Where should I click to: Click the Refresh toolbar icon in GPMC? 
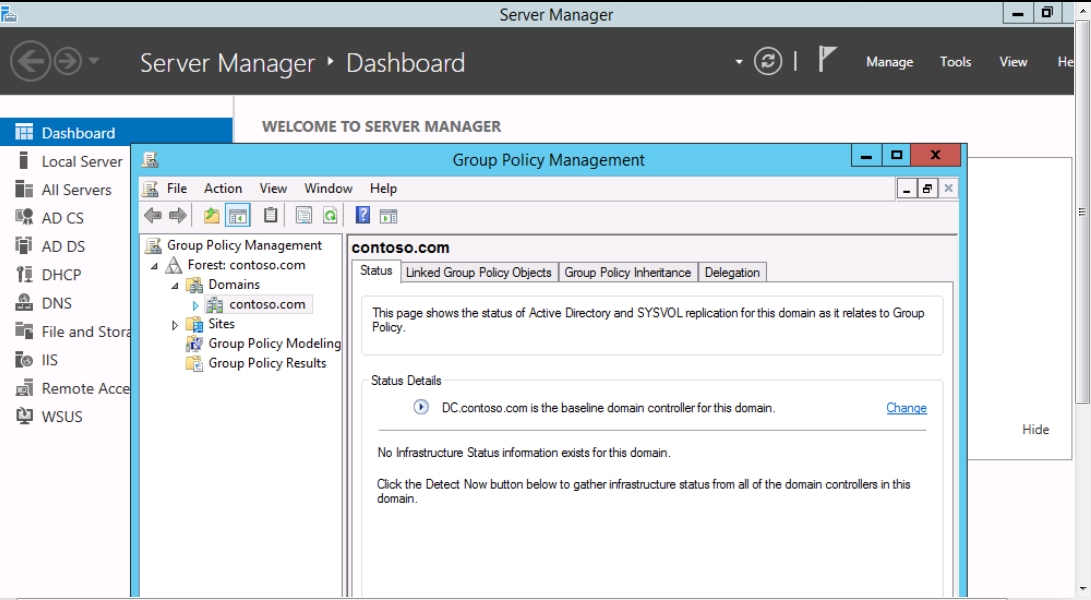[x=330, y=215]
